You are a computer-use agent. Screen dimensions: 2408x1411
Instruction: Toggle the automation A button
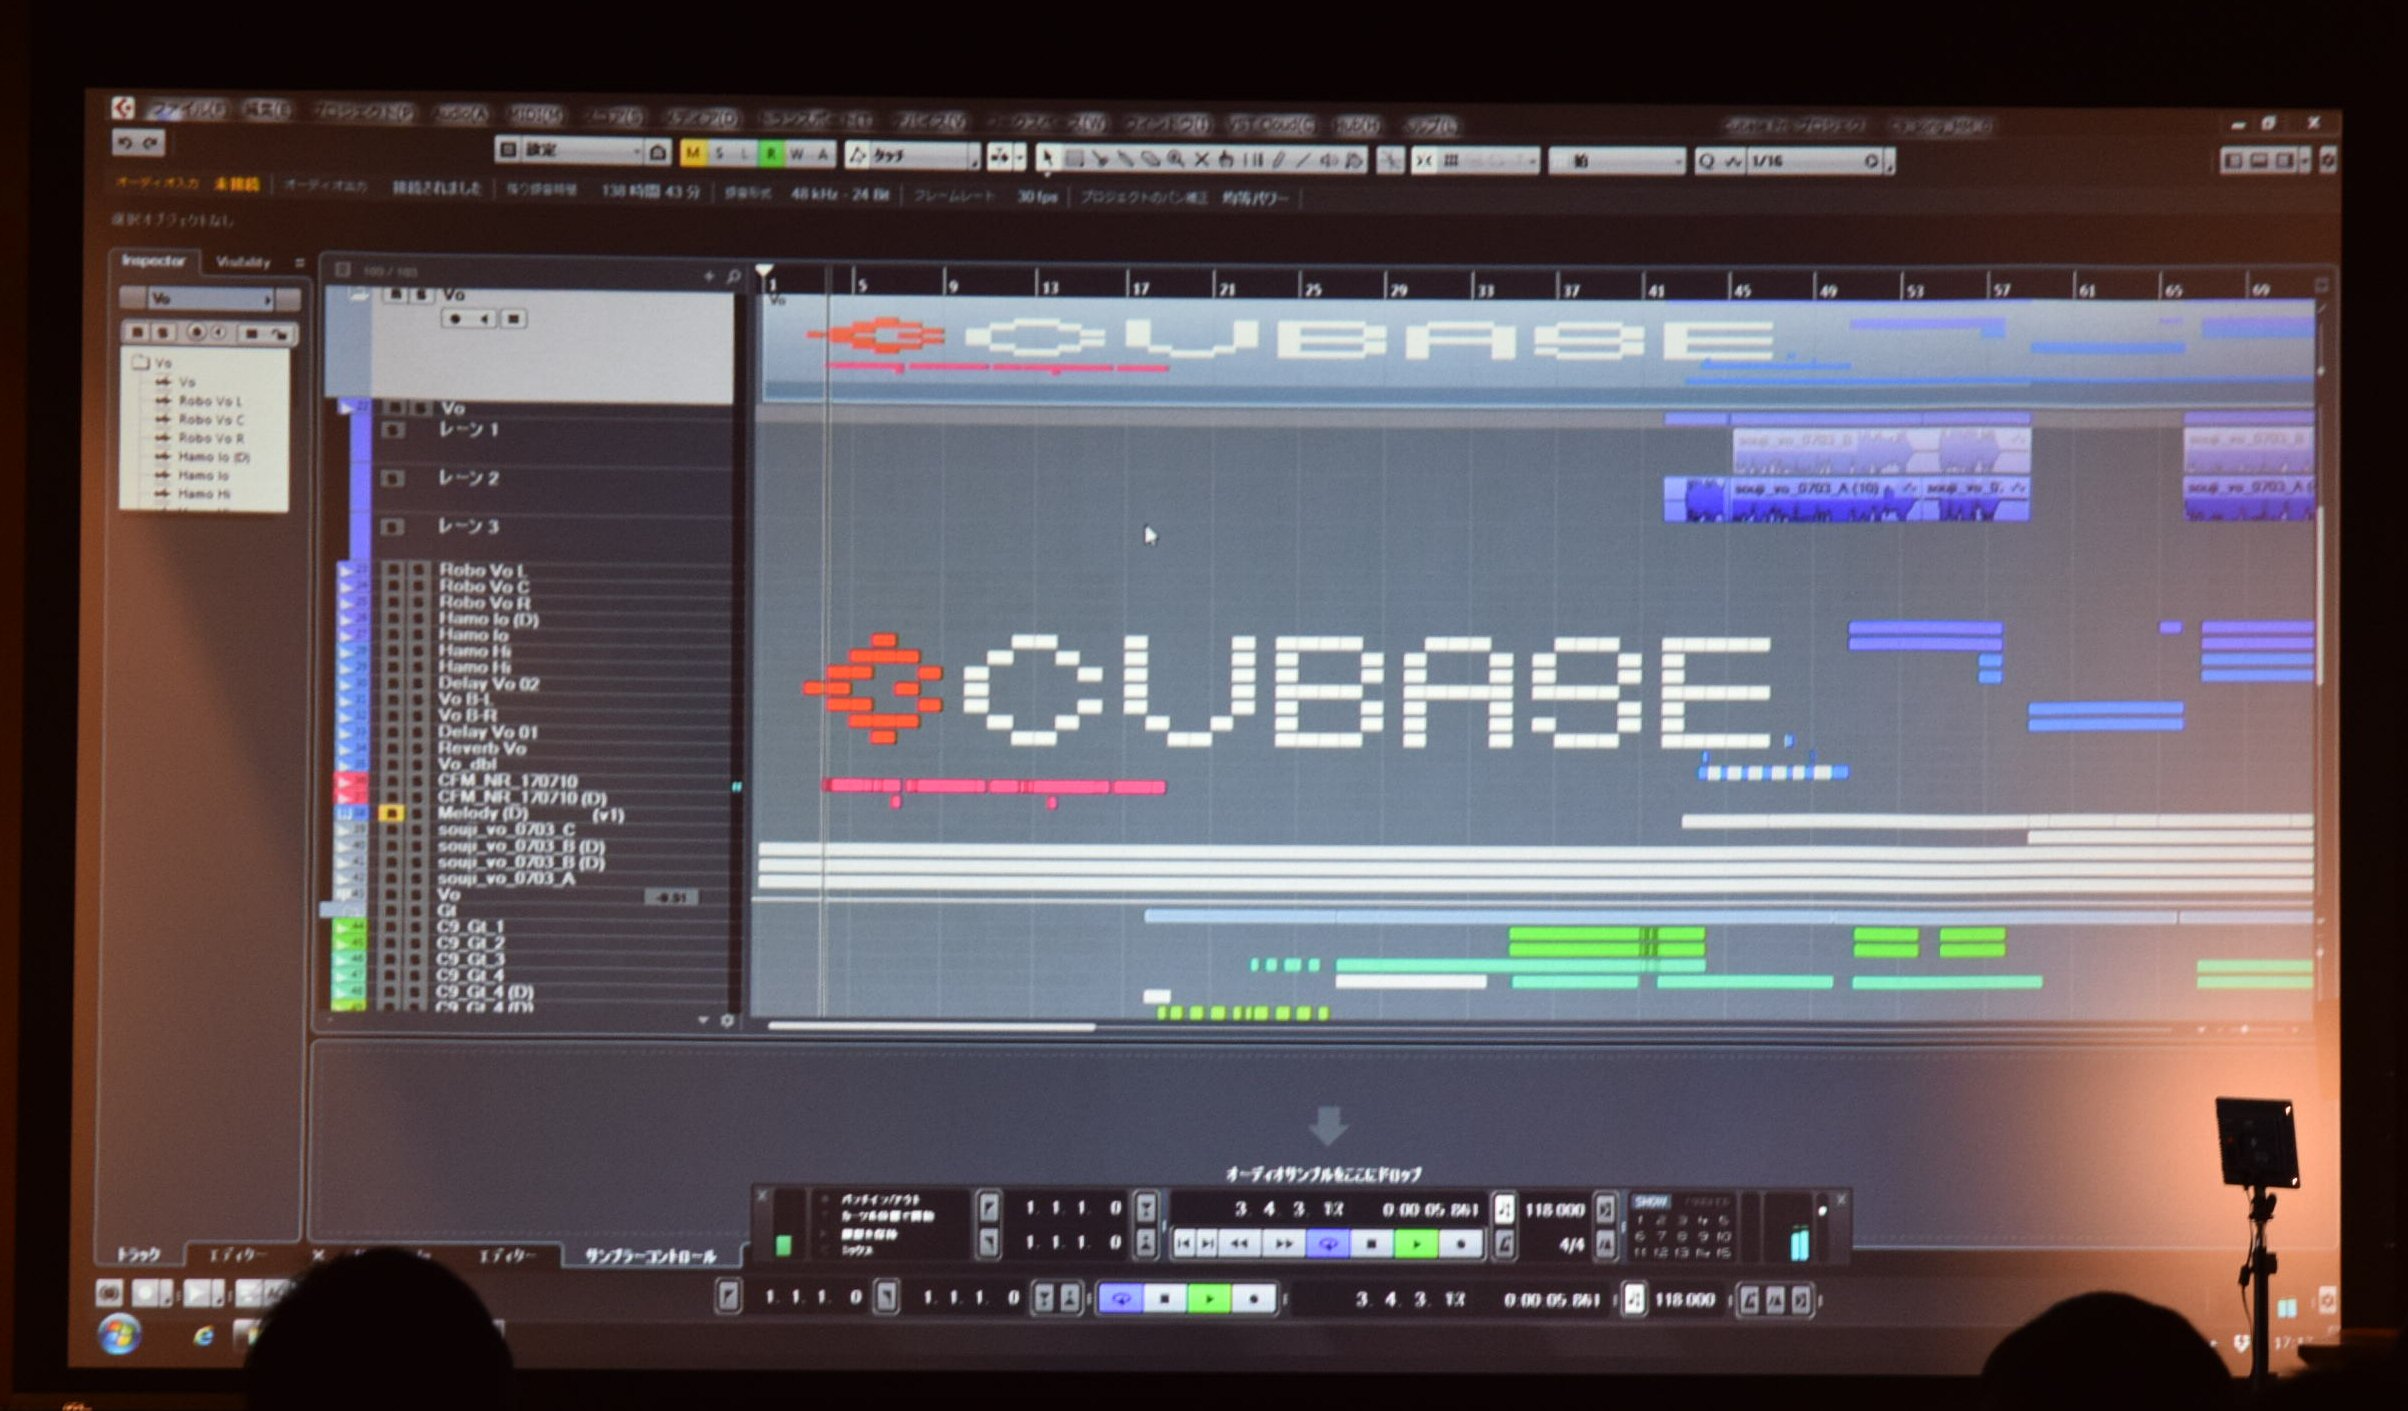822,154
